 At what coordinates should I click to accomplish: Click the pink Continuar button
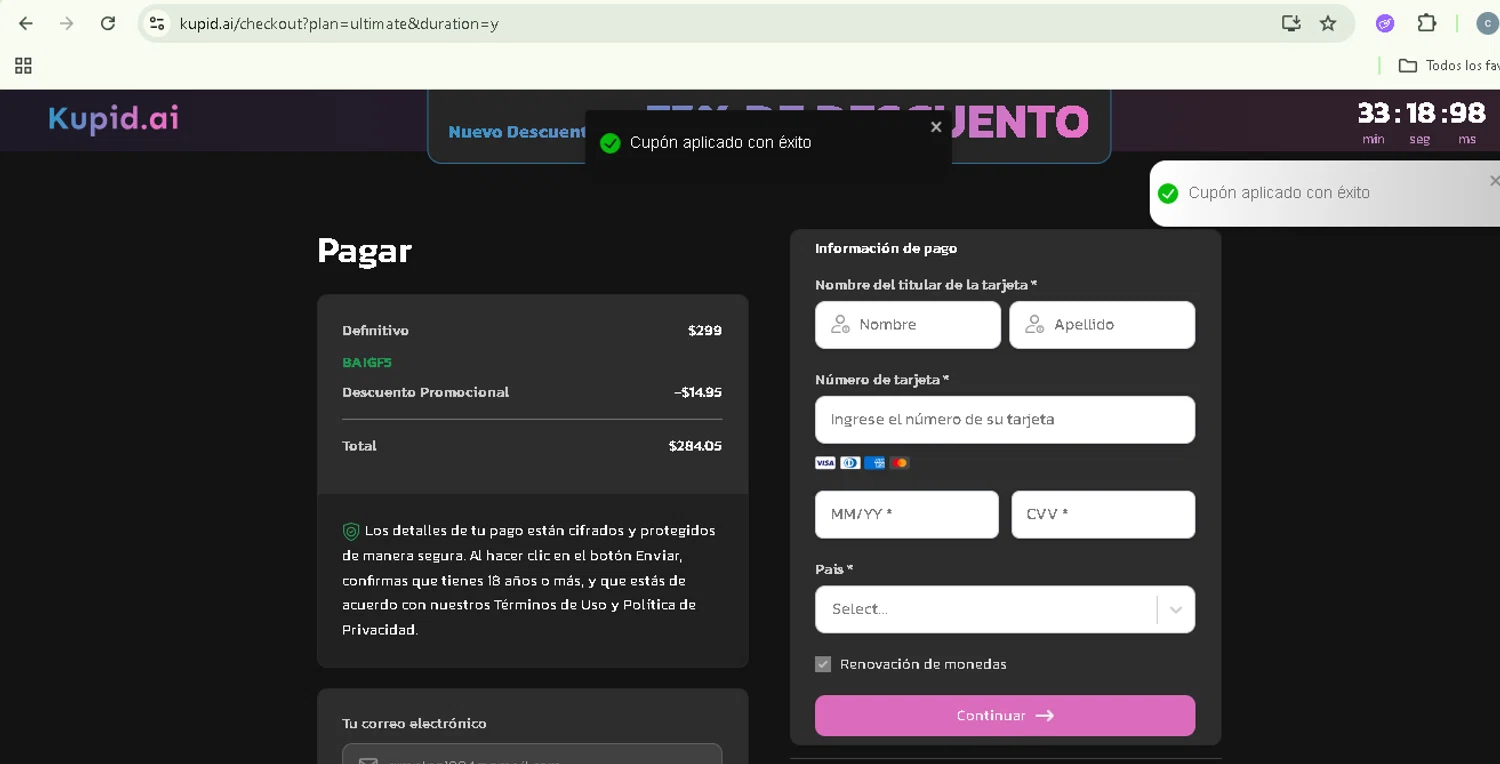[1005, 716]
